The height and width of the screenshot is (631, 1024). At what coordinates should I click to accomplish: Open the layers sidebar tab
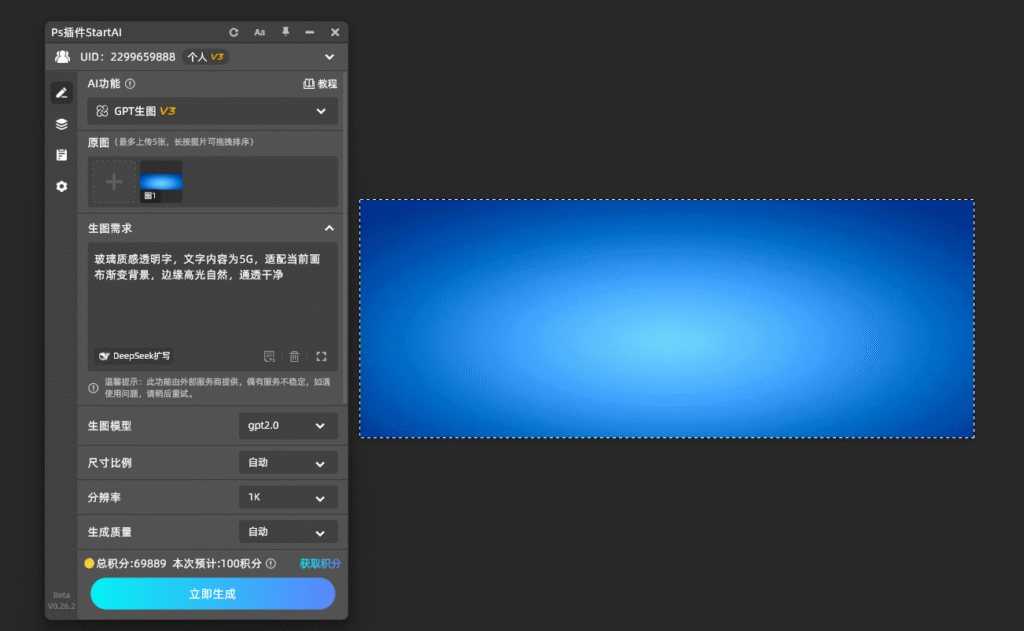click(61, 124)
